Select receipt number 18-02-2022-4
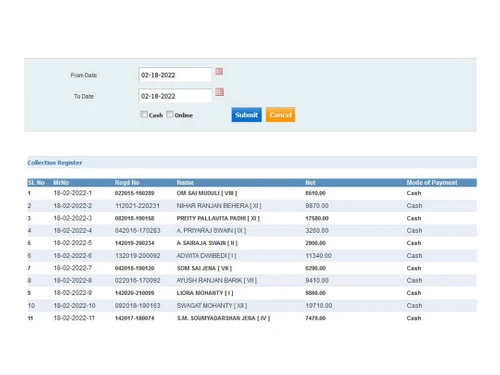This screenshot has height=375, width=500. [73, 230]
